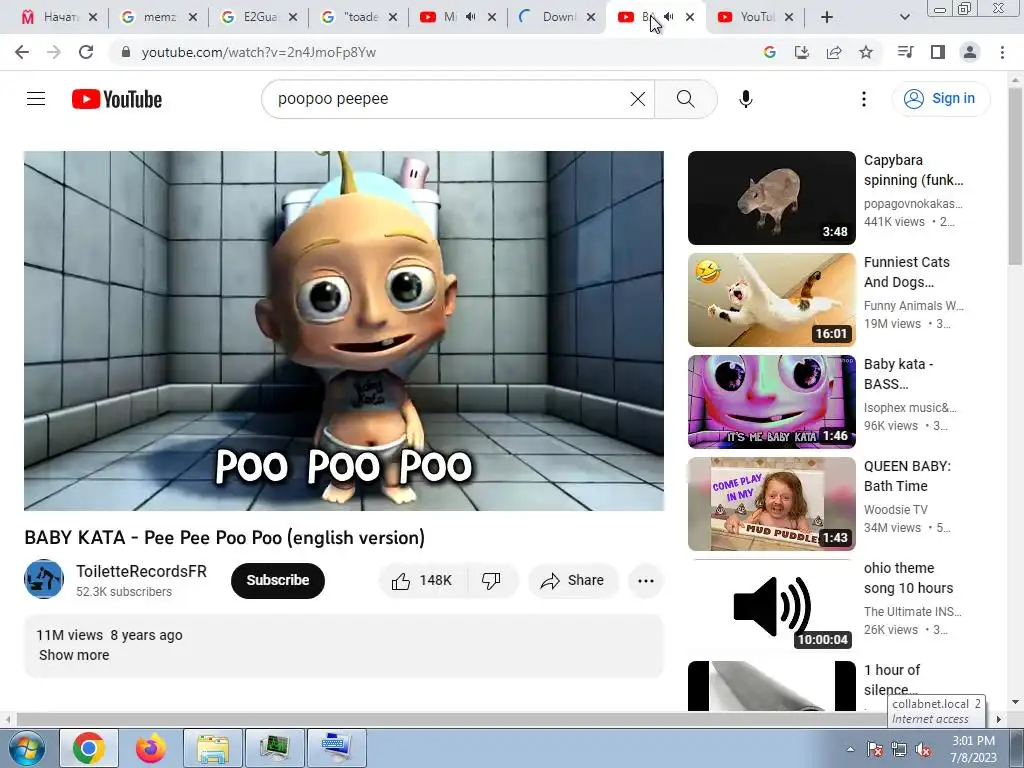This screenshot has width=1024, height=768.
Task: Toggle the Chrome side panel icon
Action: click(x=938, y=52)
